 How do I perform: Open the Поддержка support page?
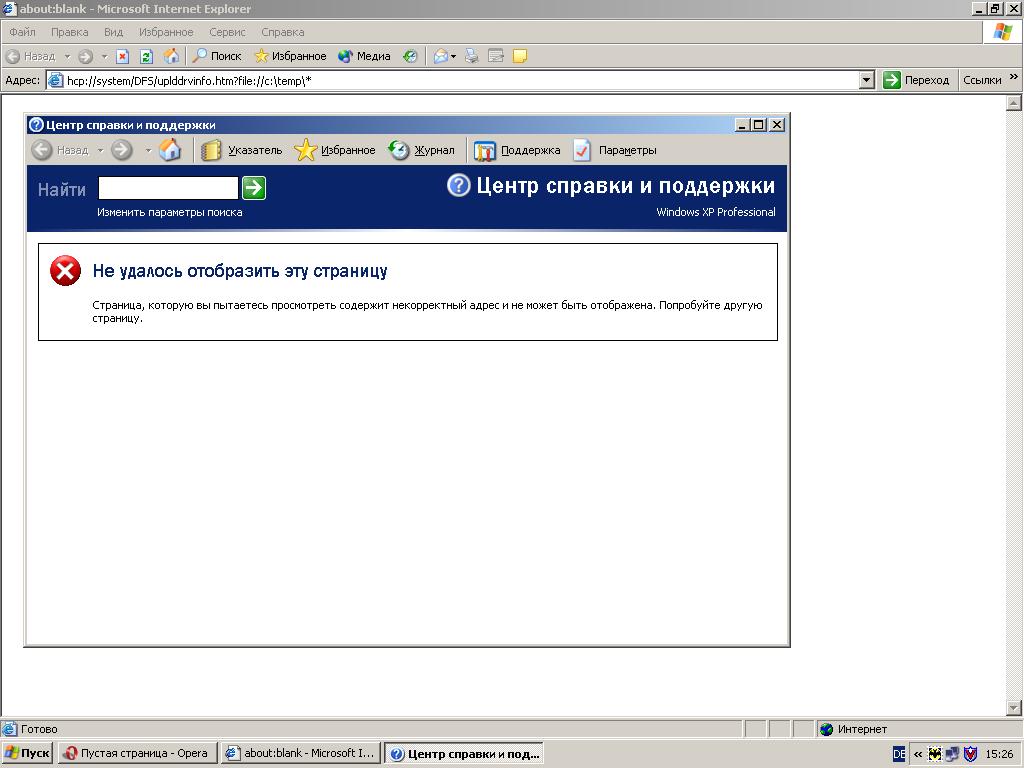517,150
